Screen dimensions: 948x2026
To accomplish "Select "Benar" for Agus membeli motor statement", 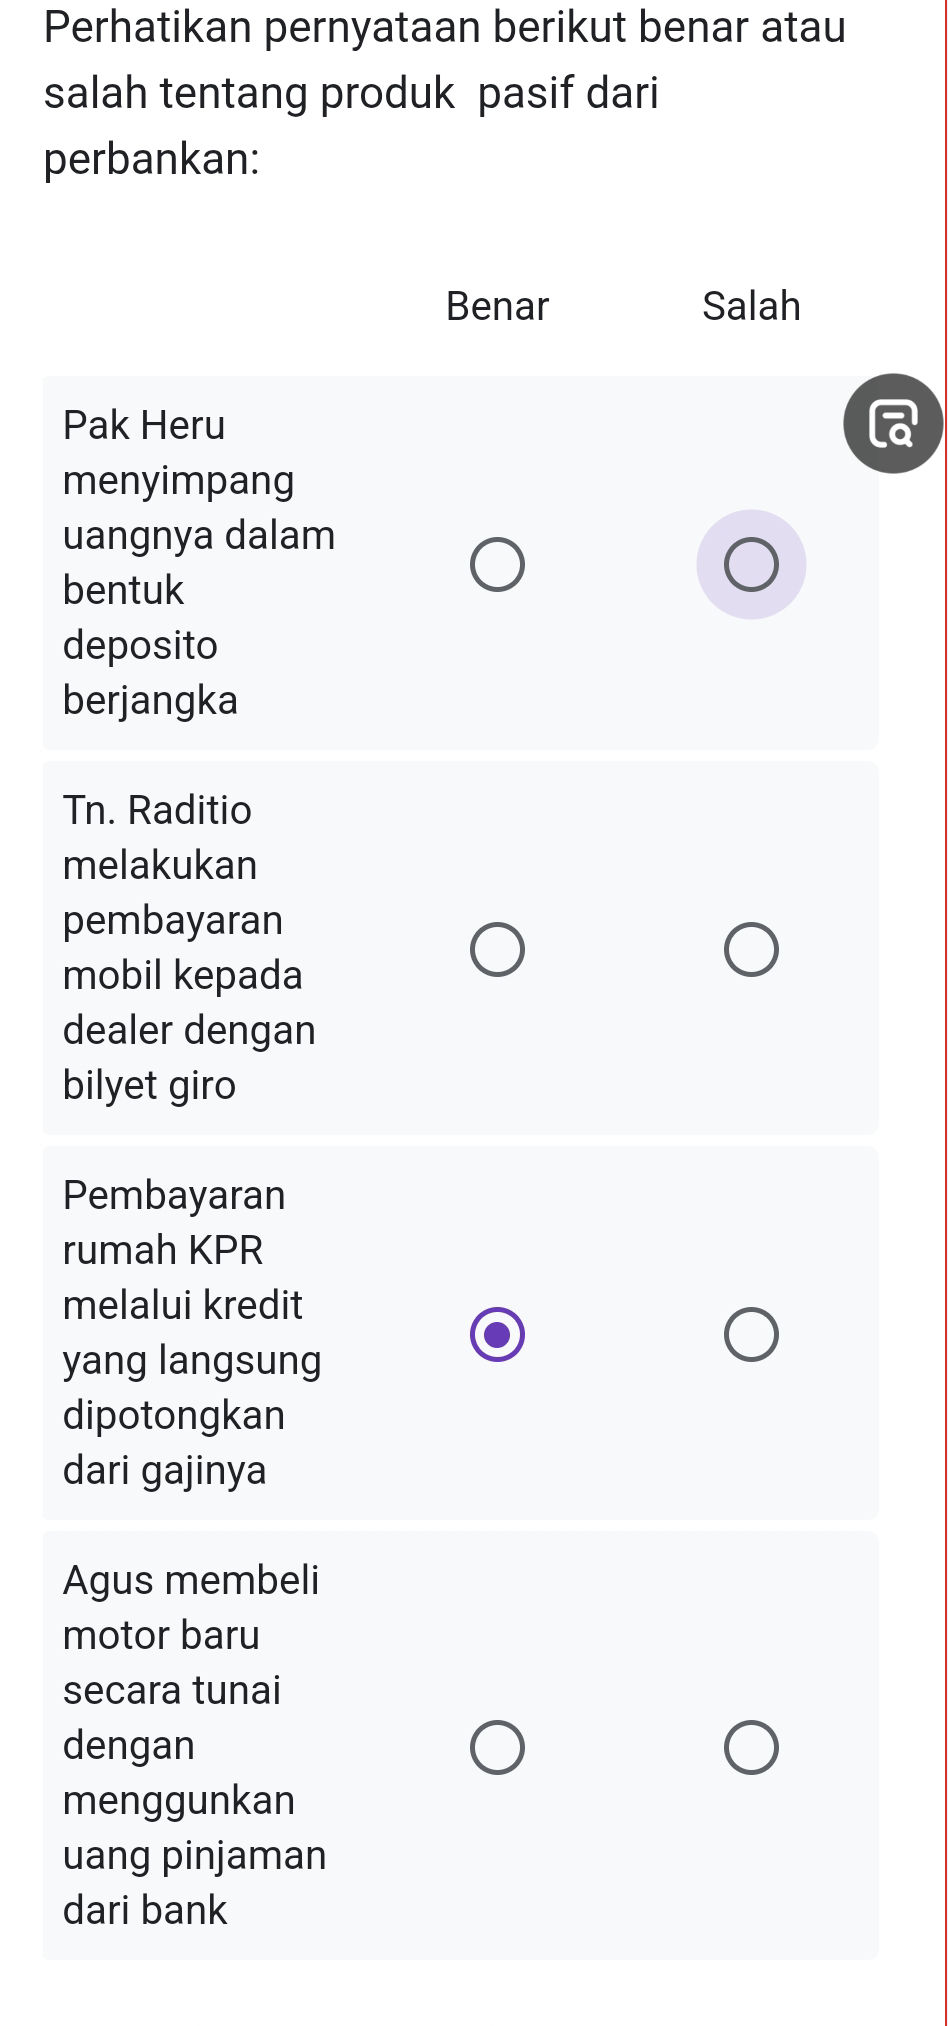I will 499,1746.
